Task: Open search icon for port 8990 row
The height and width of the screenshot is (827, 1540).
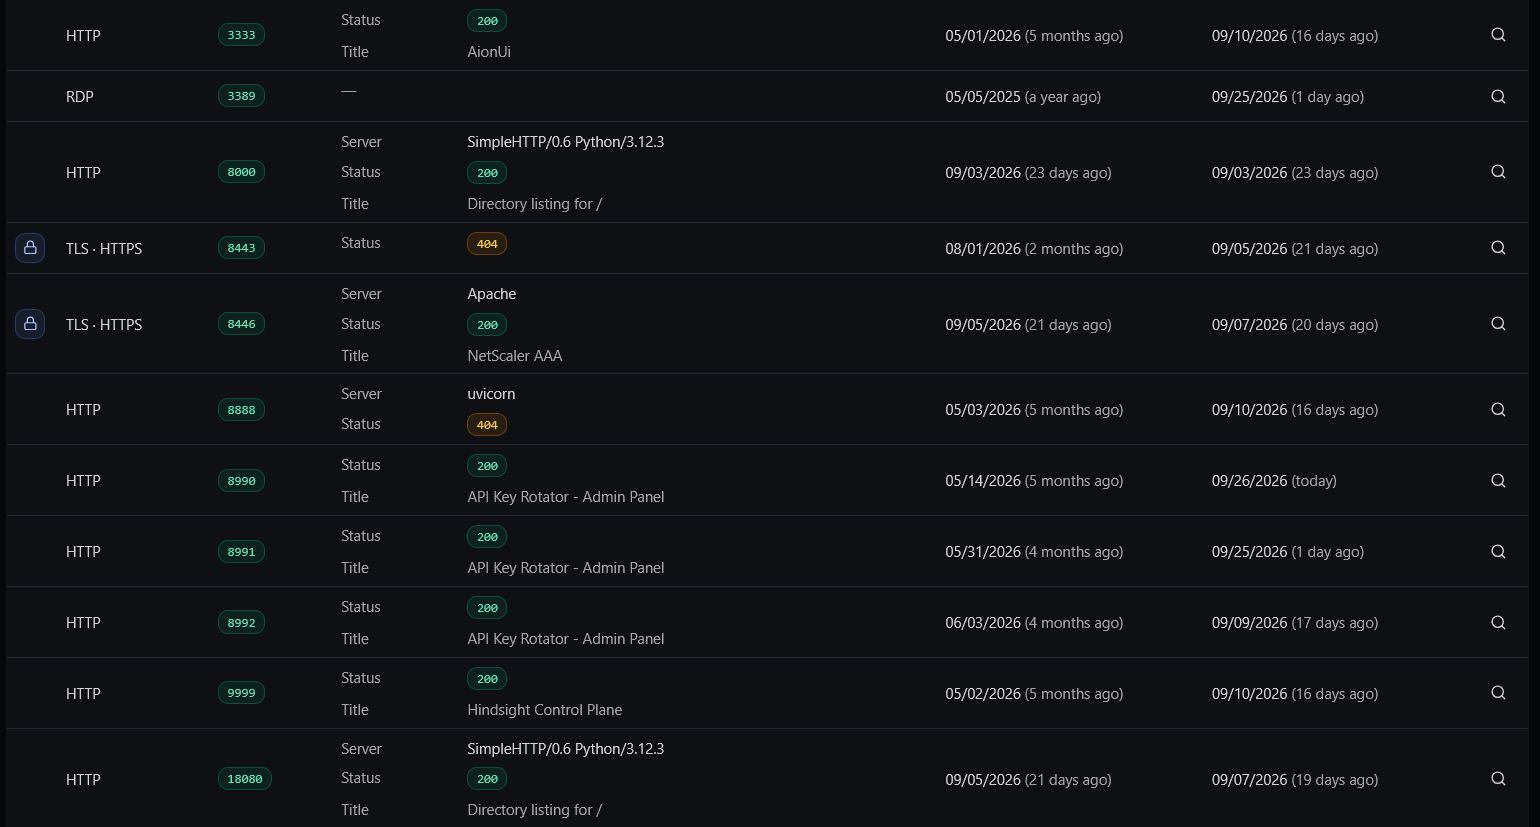Action: [x=1498, y=481]
